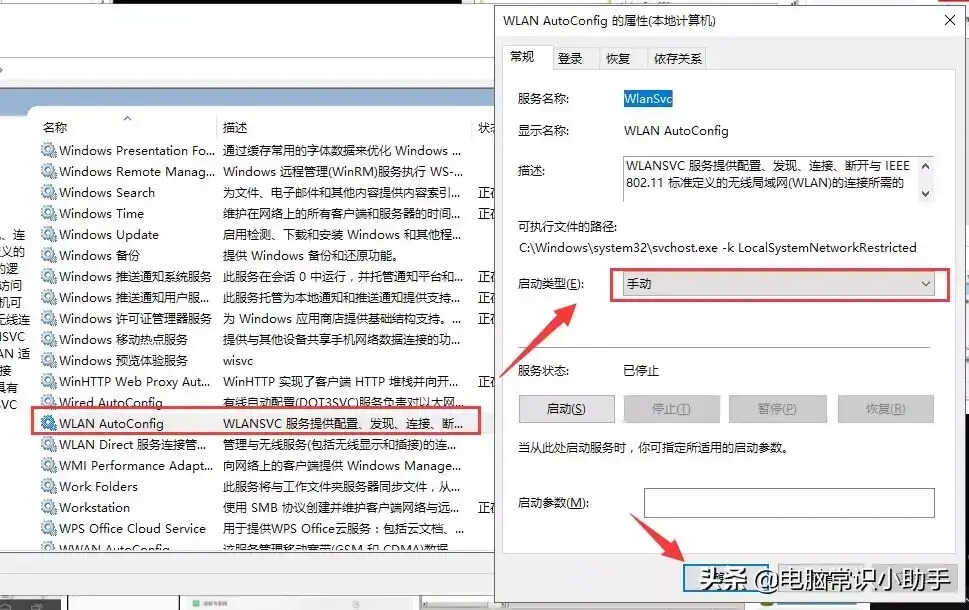The image size is (969, 610).
Task: Click the 启动参数(M) input field
Action: coord(789,503)
